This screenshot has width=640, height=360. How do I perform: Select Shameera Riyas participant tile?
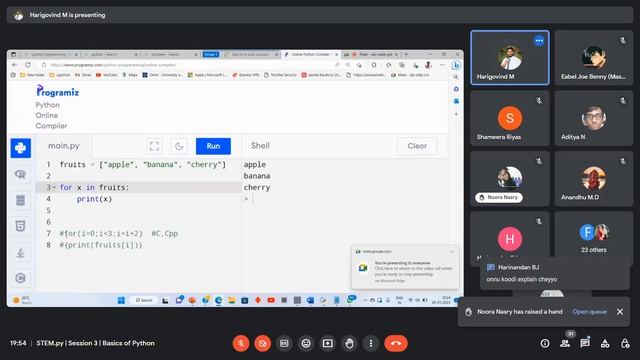coord(510,118)
